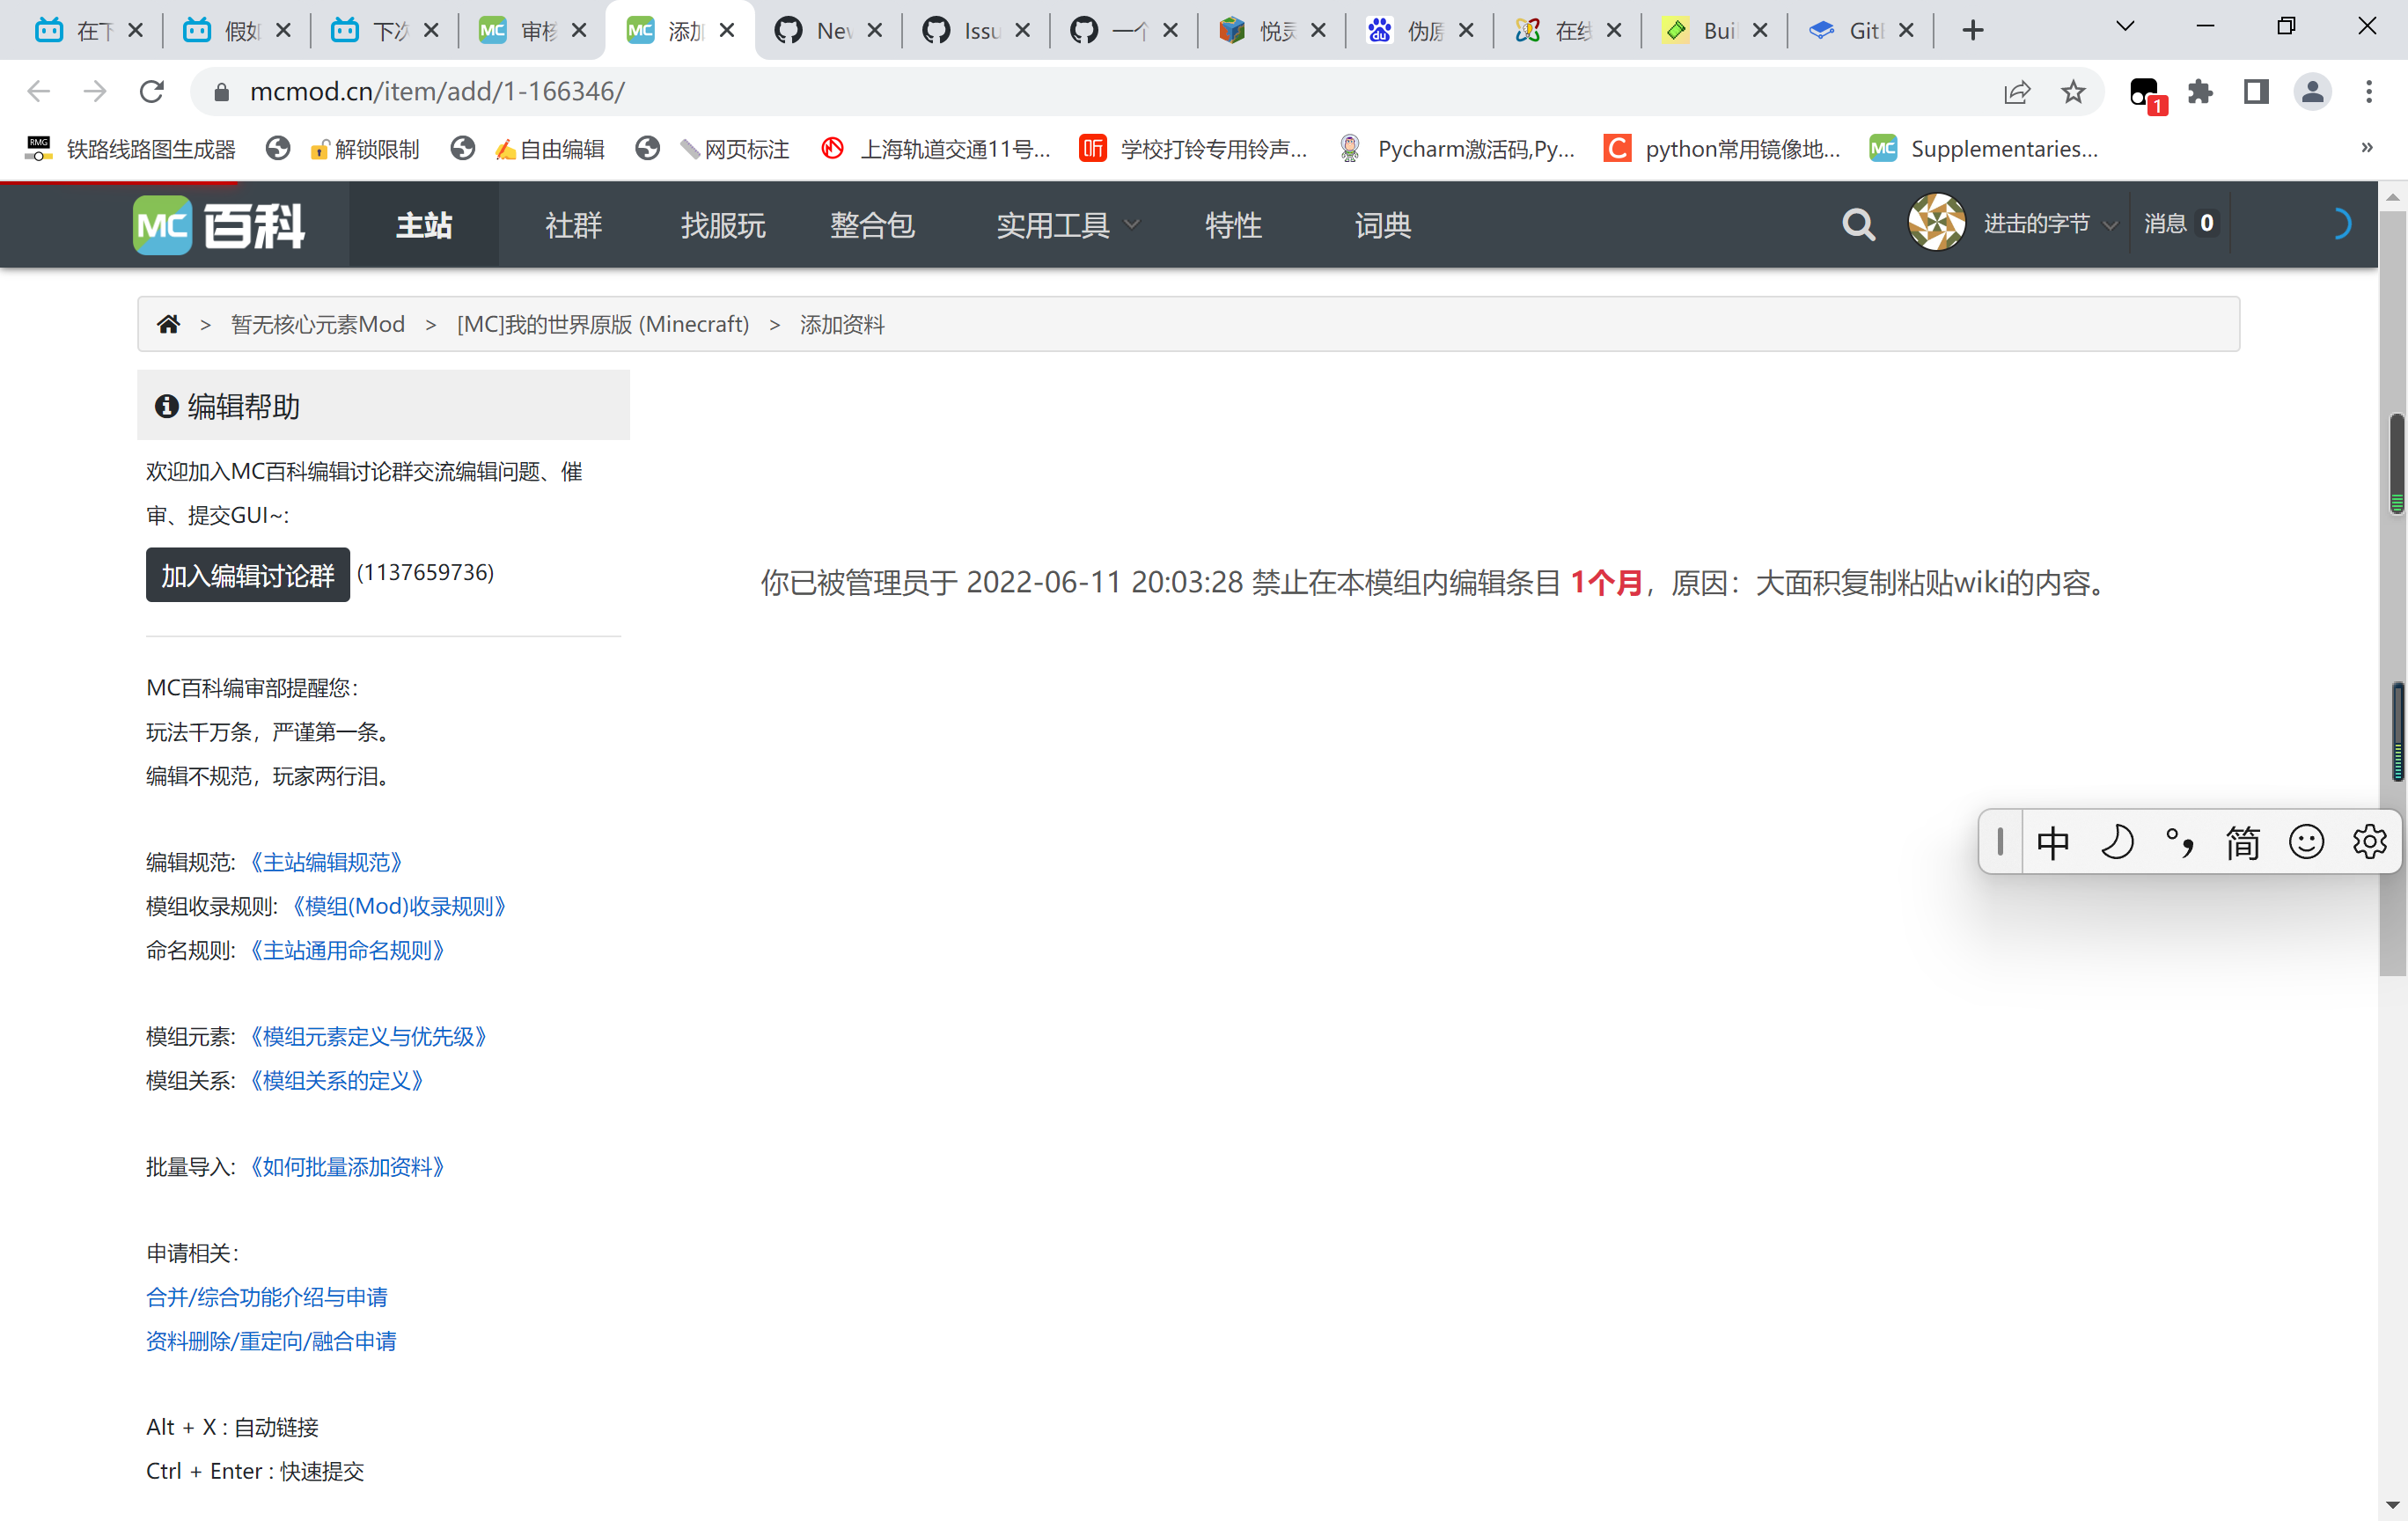The image size is (2408, 1521).
Task: Click the IME emoji smiley icon
Action: (2306, 842)
